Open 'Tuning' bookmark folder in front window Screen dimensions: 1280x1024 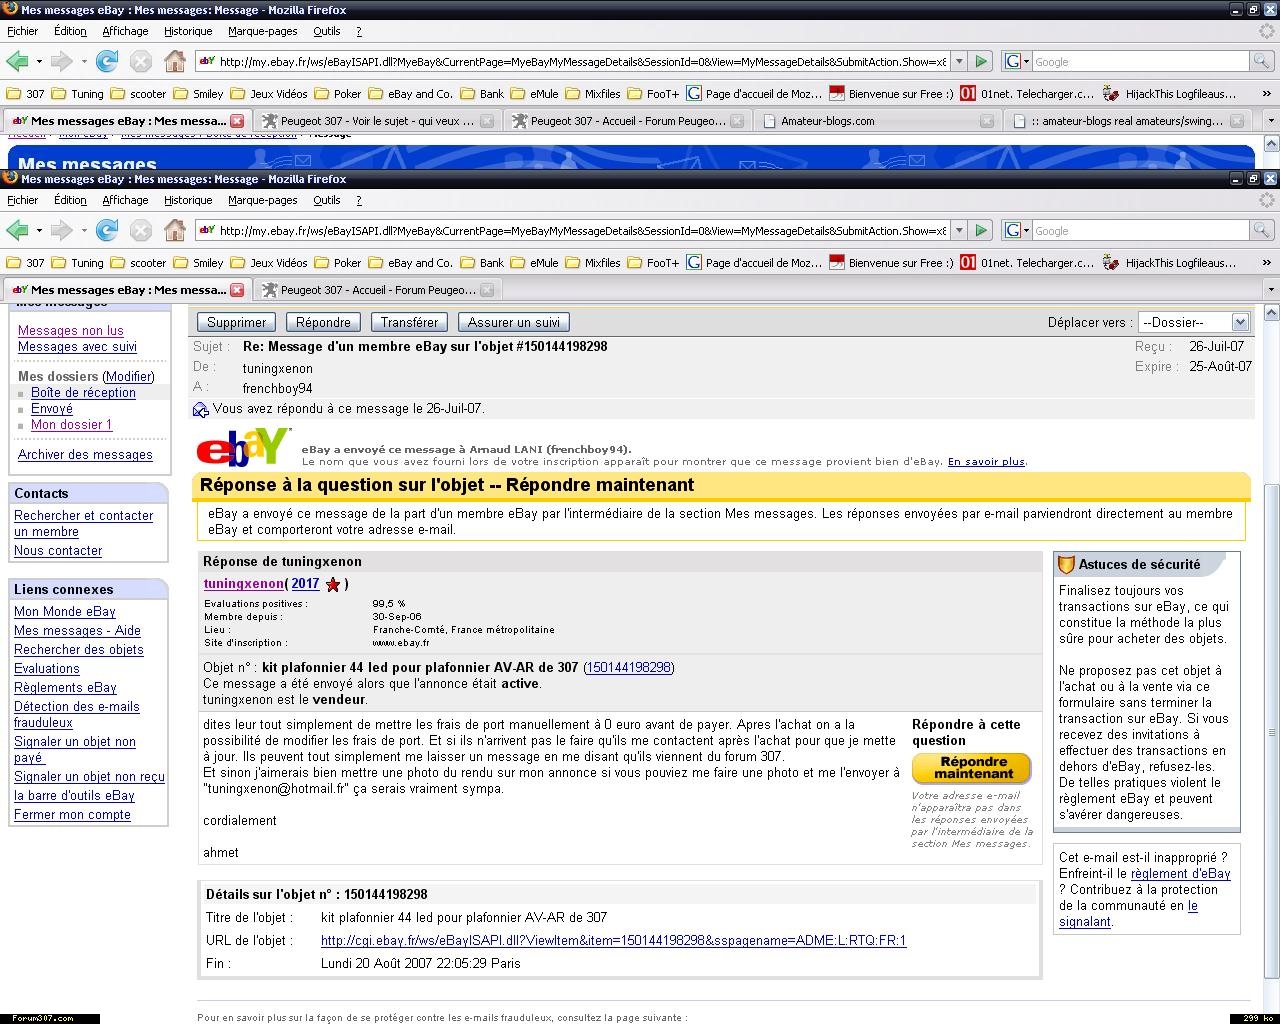click(x=79, y=263)
